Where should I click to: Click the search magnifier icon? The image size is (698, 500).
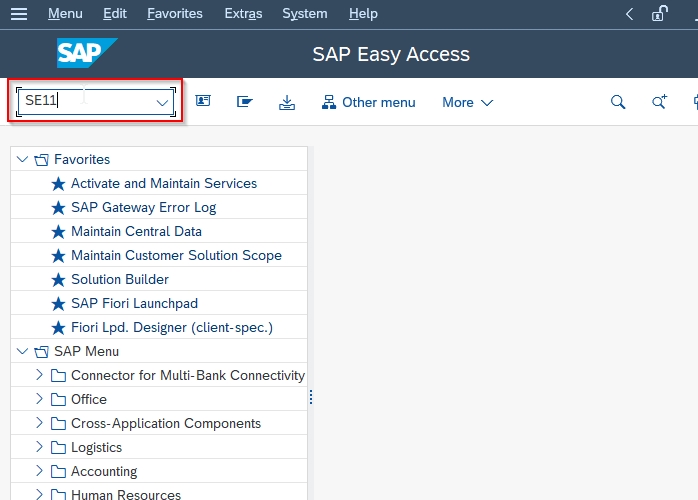618,102
